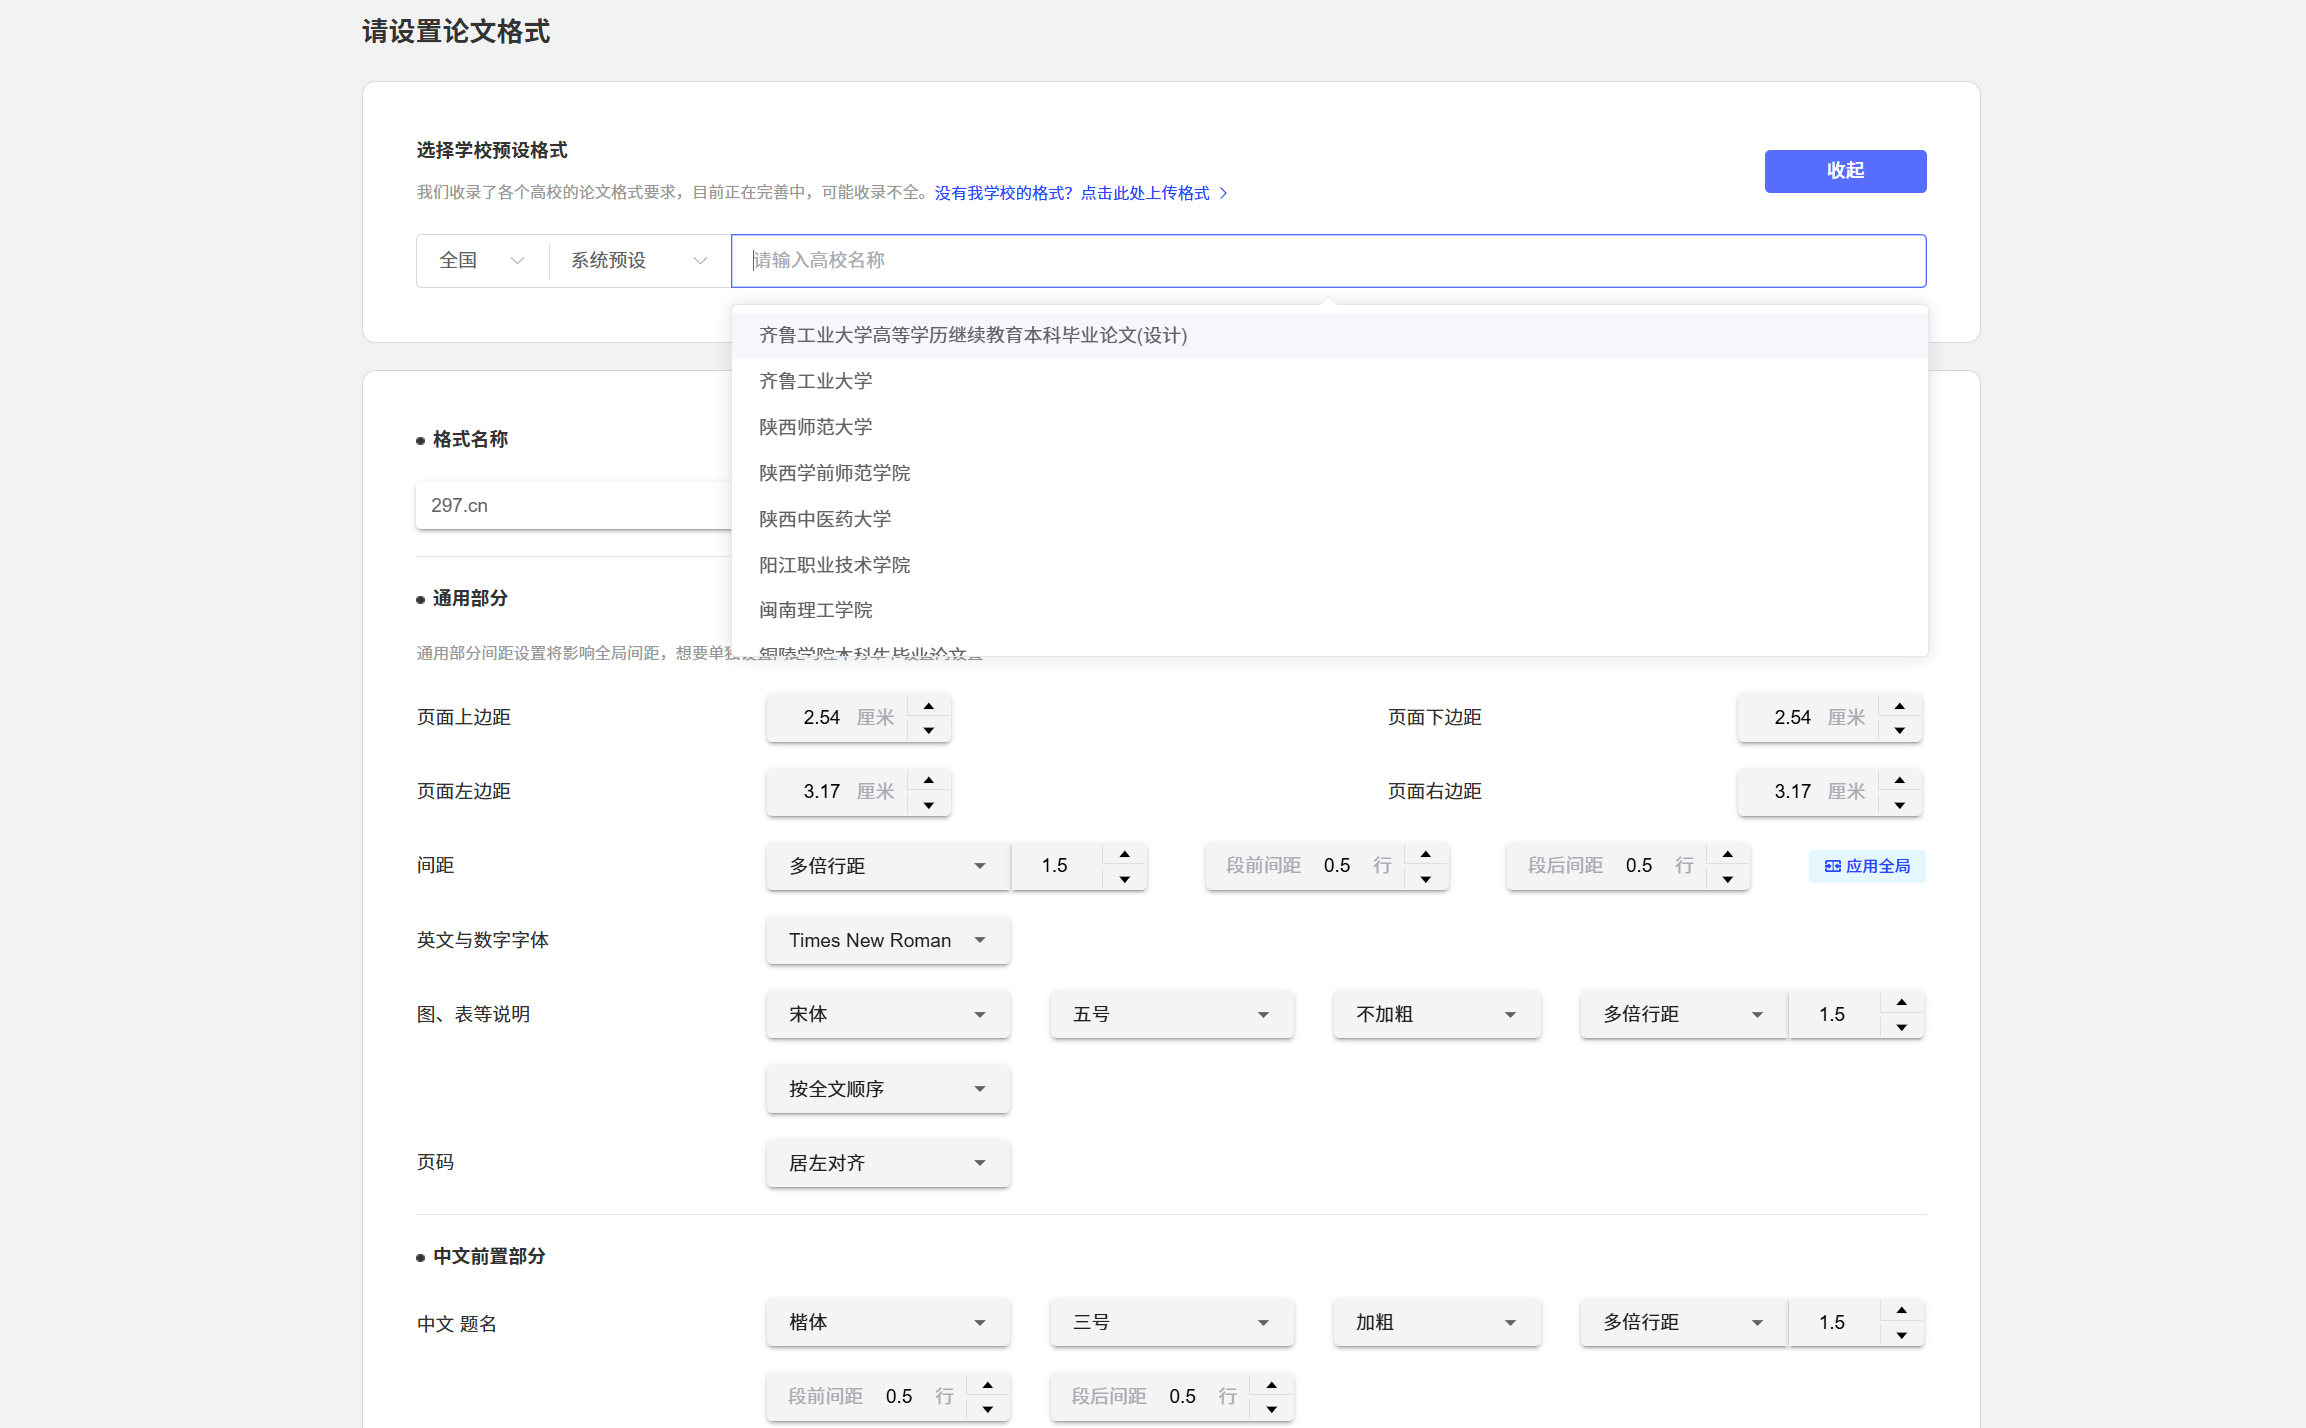This screenshot has height=1428, width=2306.
Task: Expand the Times New Roman font dropdown
Action: (887, 940)
